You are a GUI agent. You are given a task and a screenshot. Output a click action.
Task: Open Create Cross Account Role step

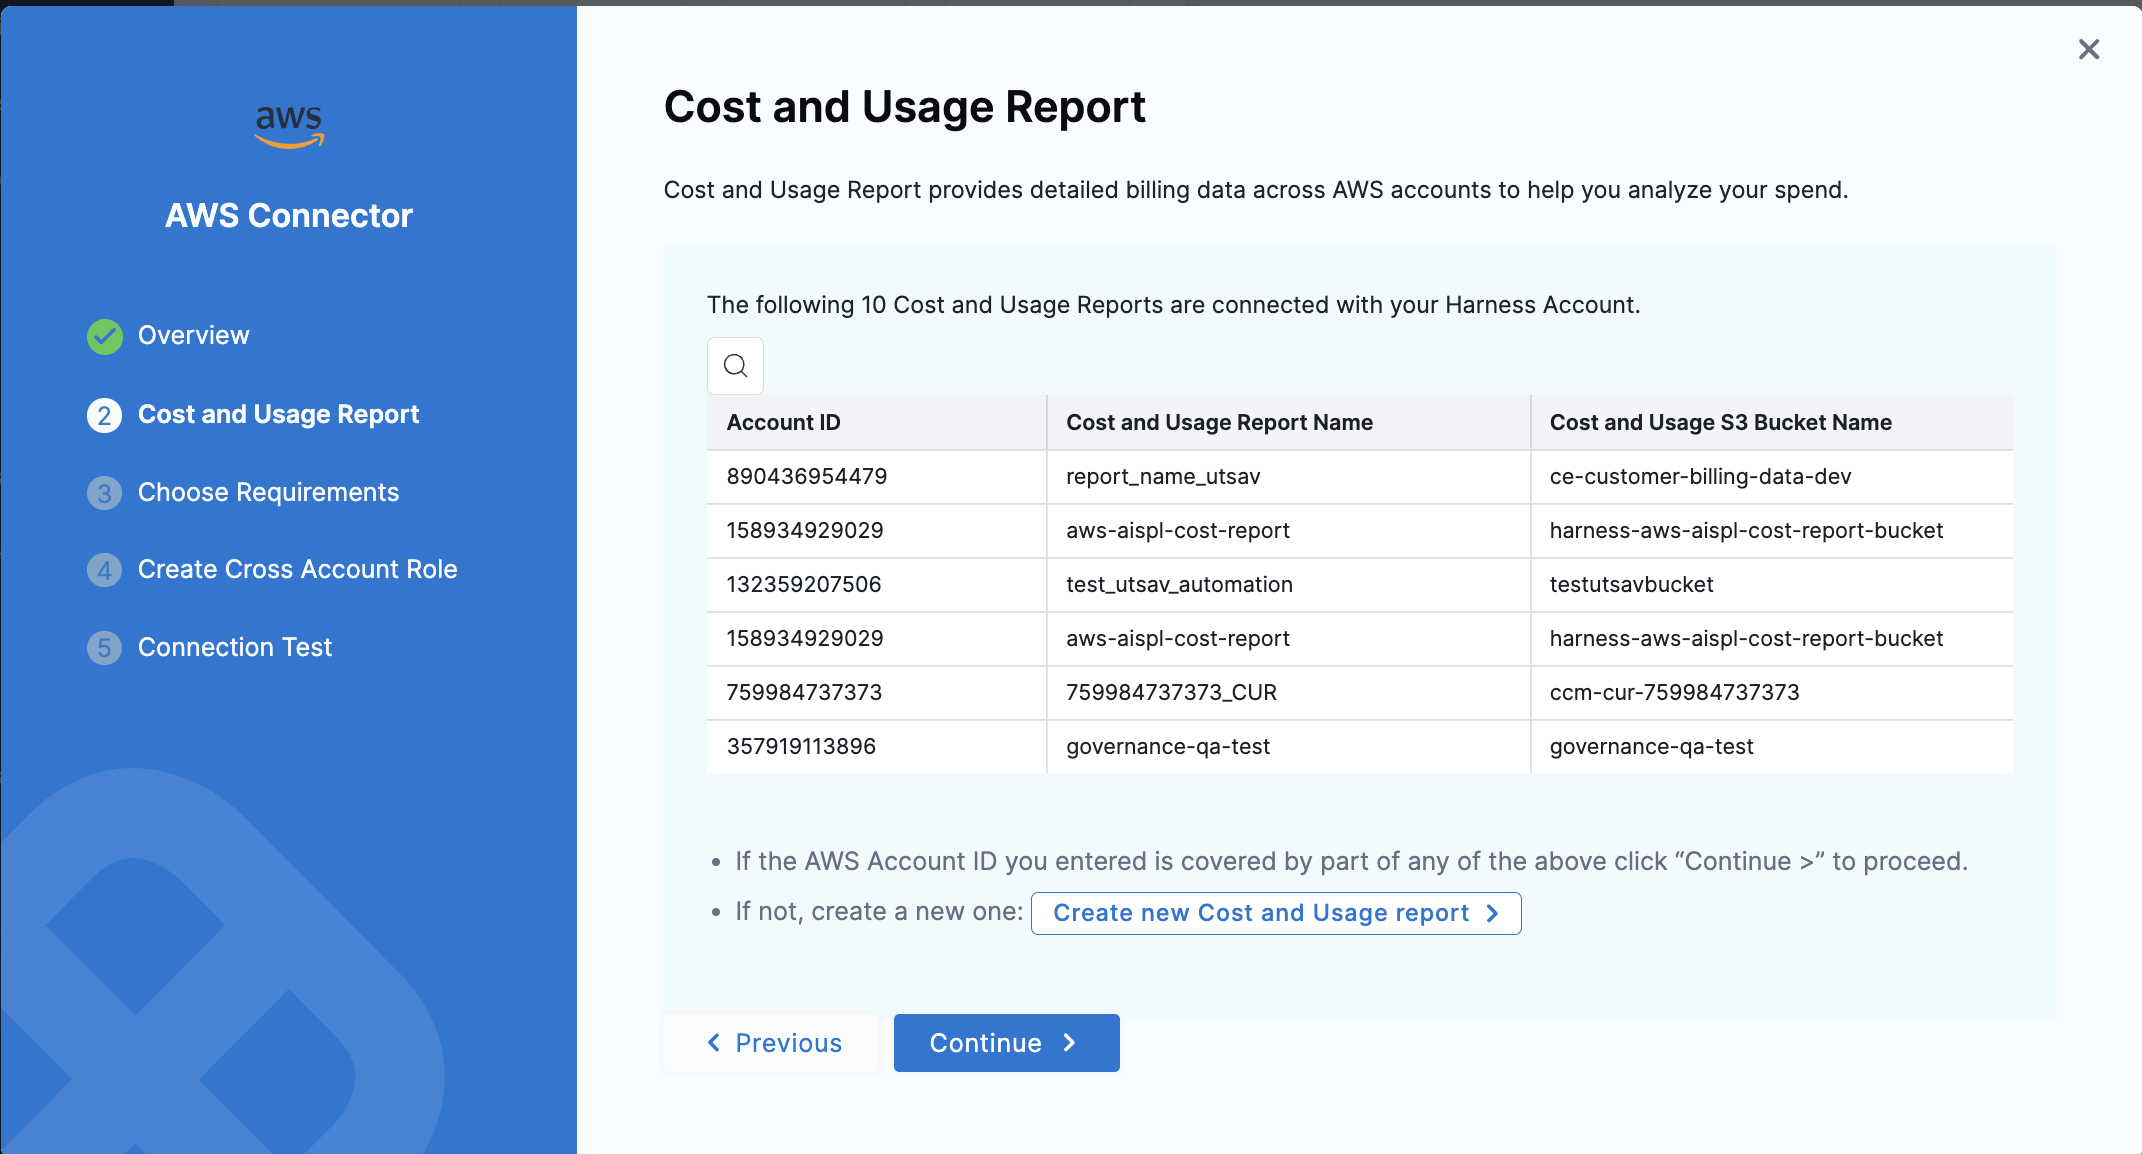pyautogui.click(x=297, y=569)
